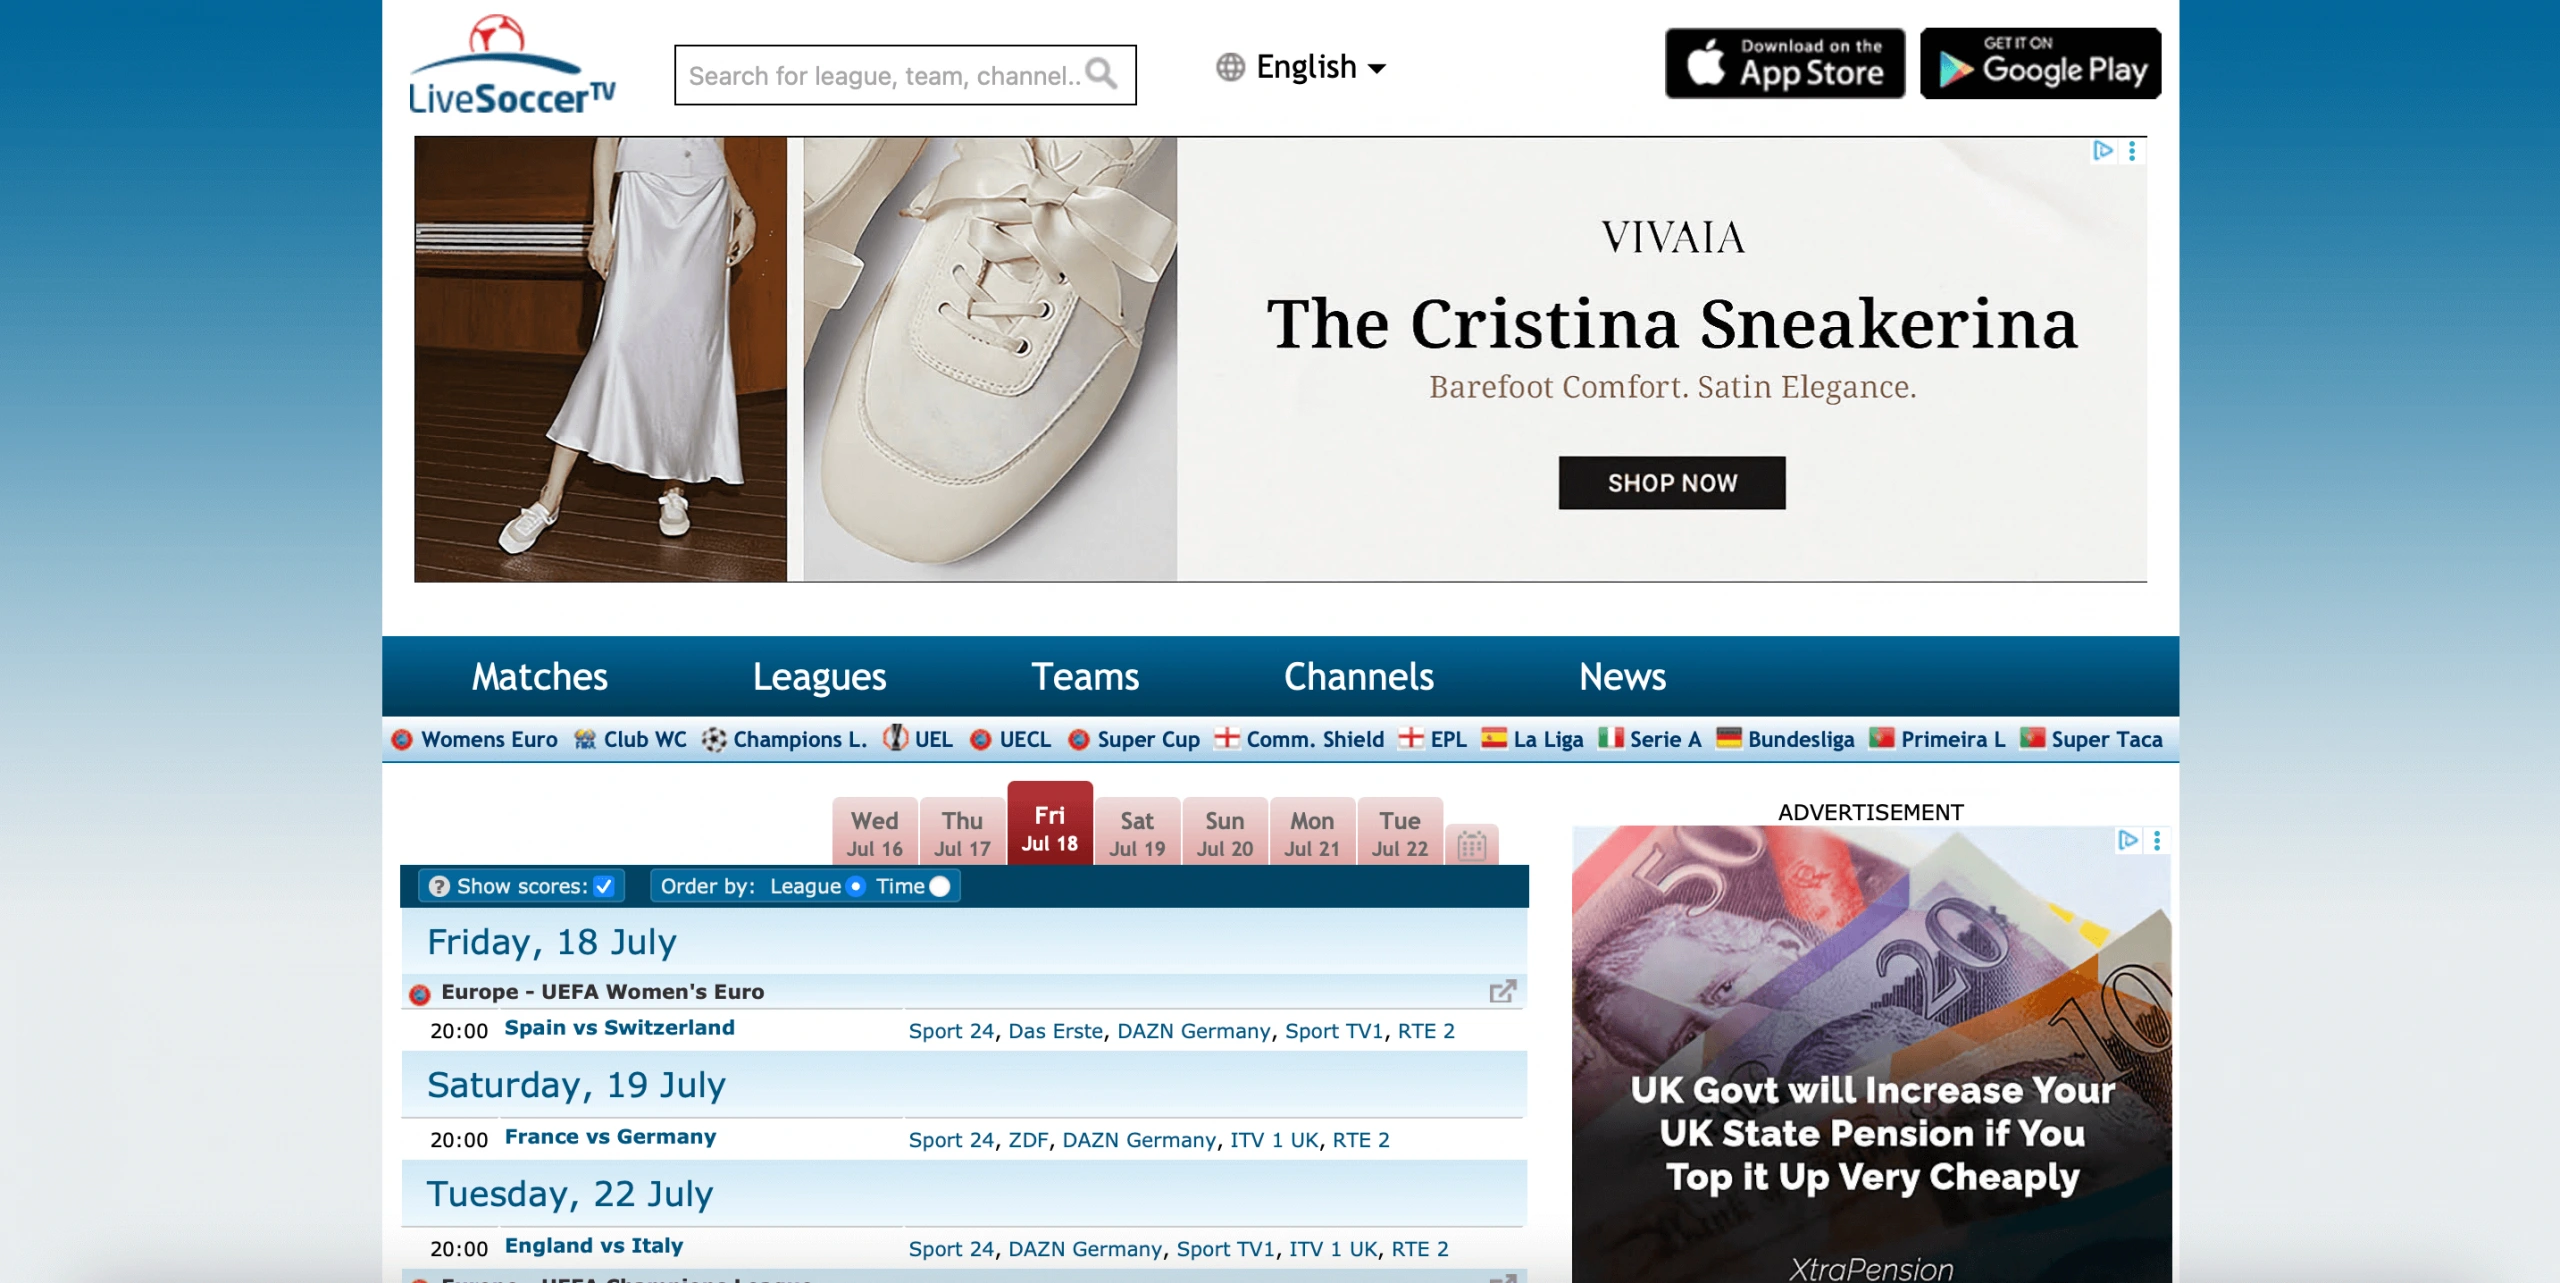Switch to the Sat Jul 19 tab
Image resolution: width=2560 pixels, height=1283 pixels.
coord(1137,832)
